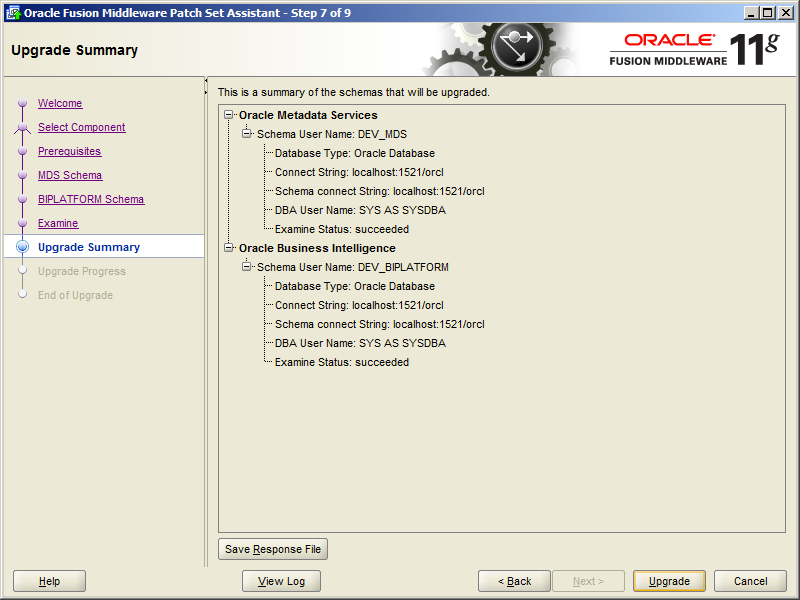Select Connect String row under DEV_BIPLATFORM
The width and height of the screenshot is (800, 600).
(x=359, y=305)
